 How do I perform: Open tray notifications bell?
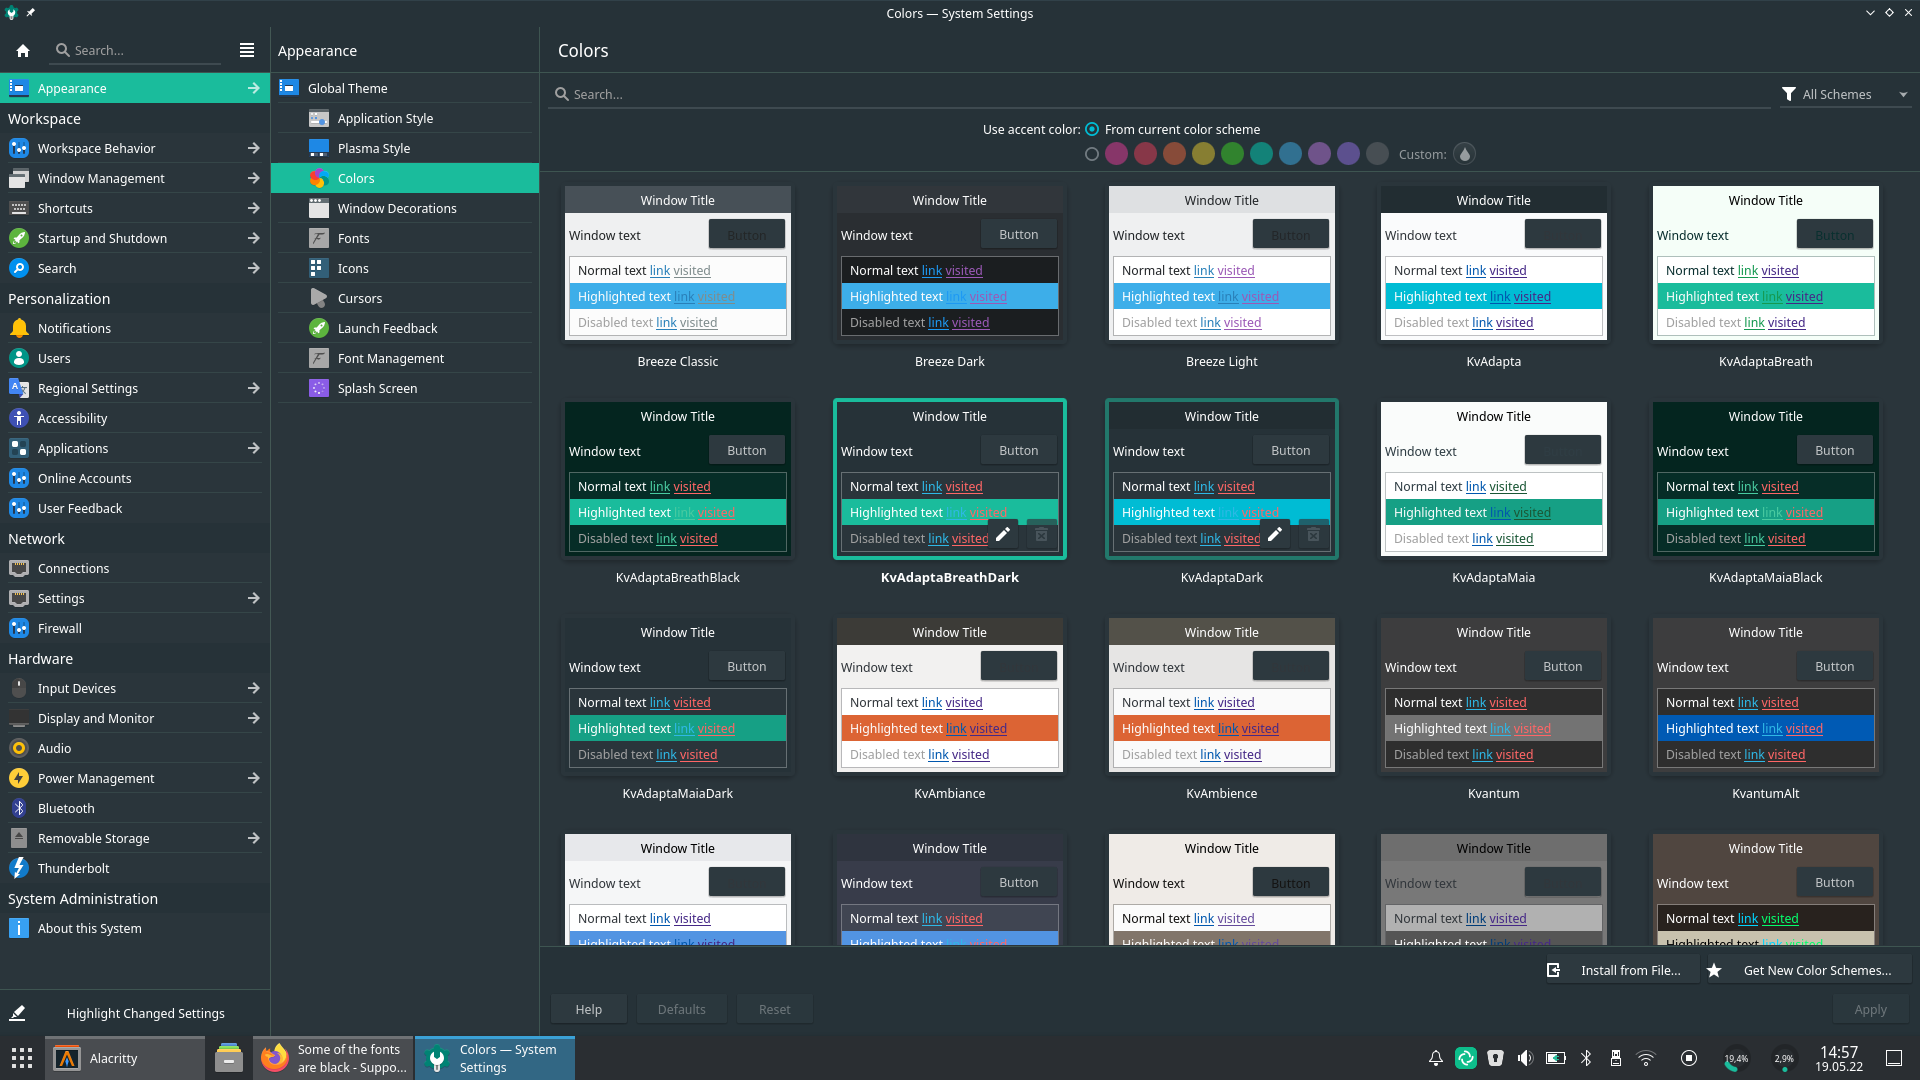coord(1435,1058)
